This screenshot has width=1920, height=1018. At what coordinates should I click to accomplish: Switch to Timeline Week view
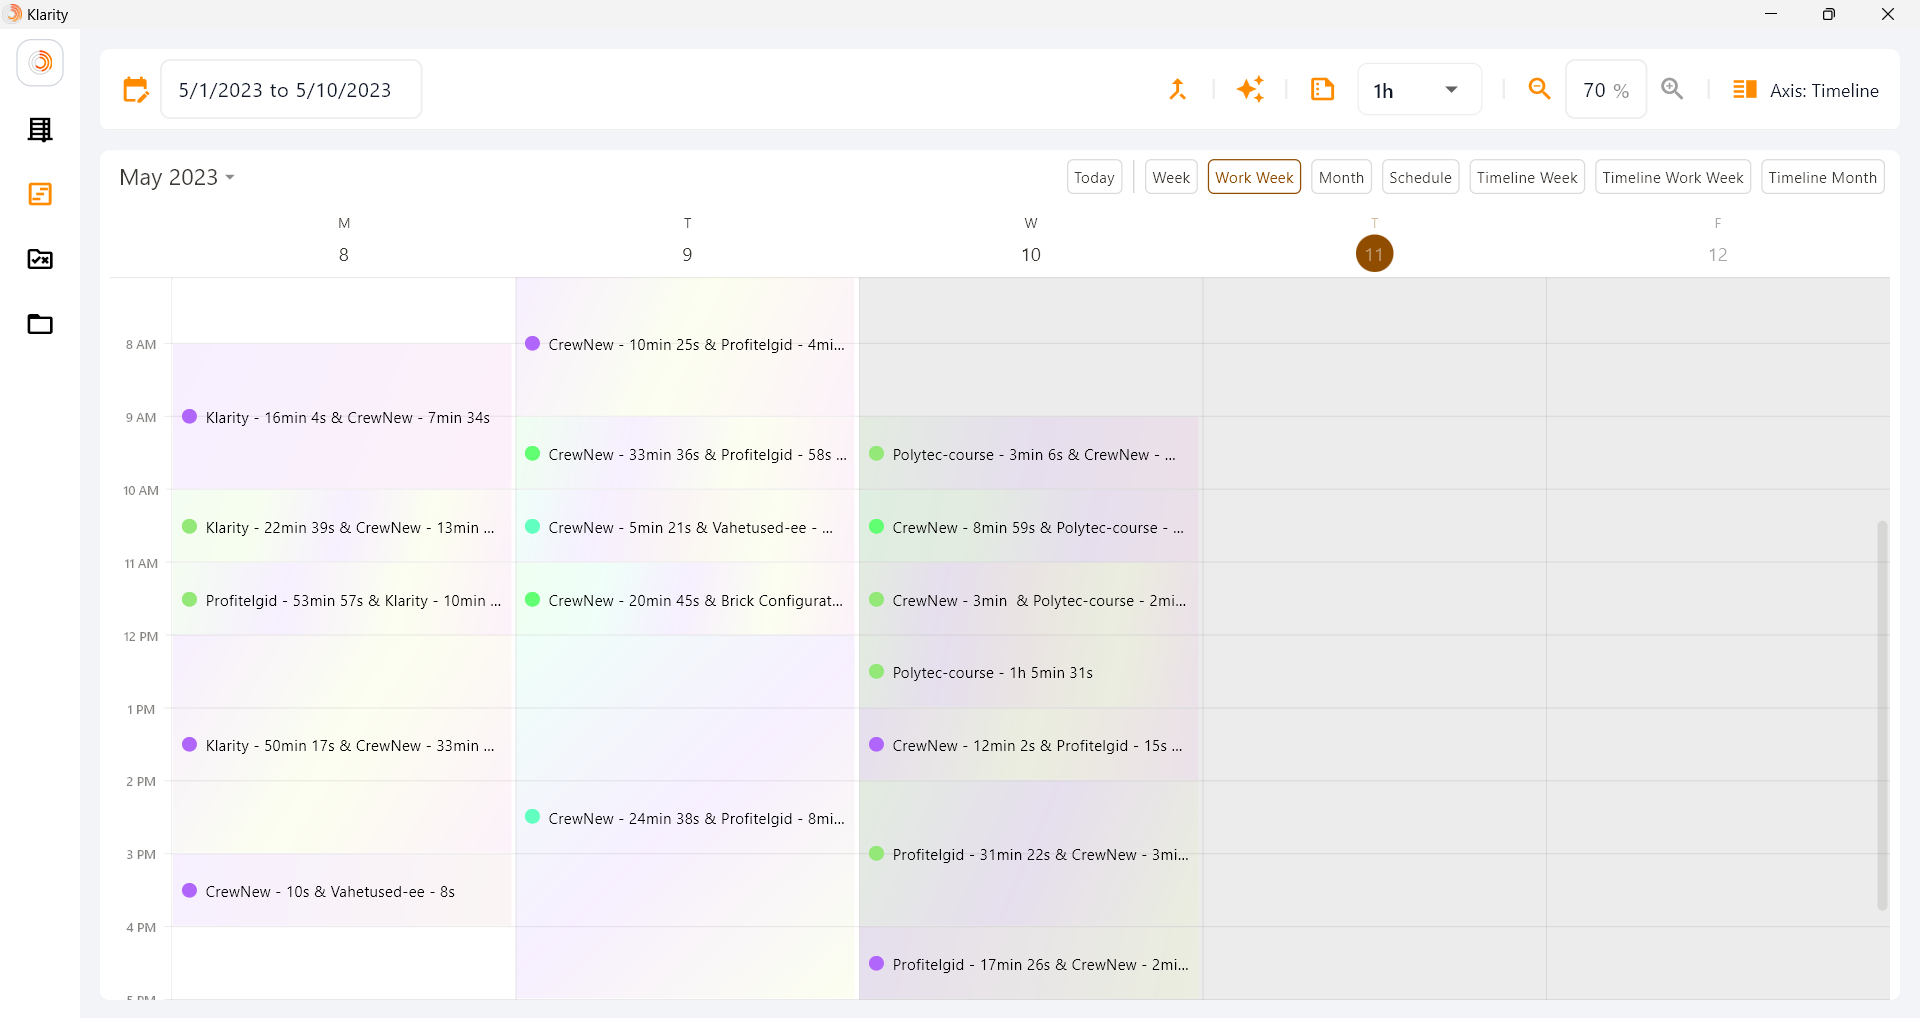[x=1527, y=177]
